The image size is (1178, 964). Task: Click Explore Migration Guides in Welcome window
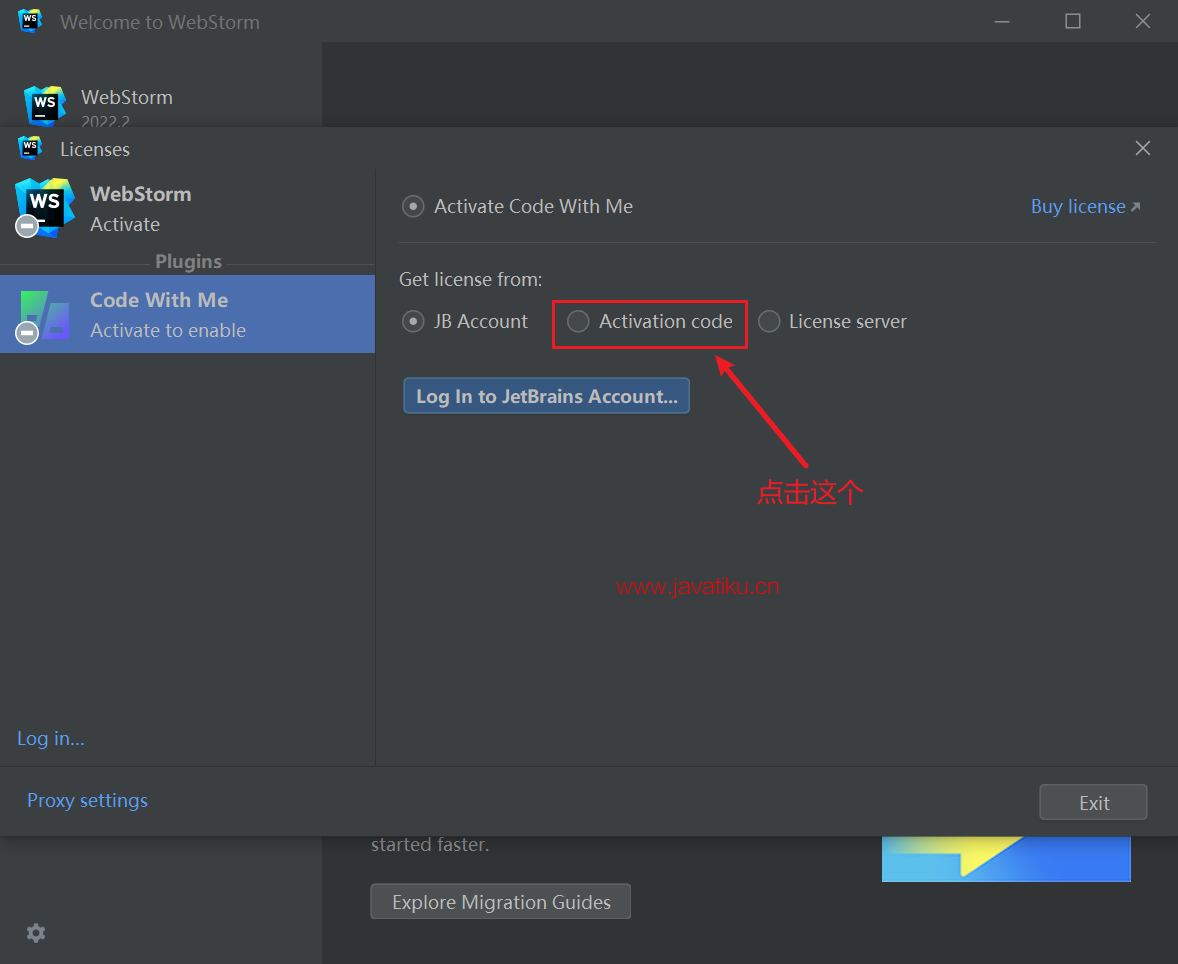[500, 902]
